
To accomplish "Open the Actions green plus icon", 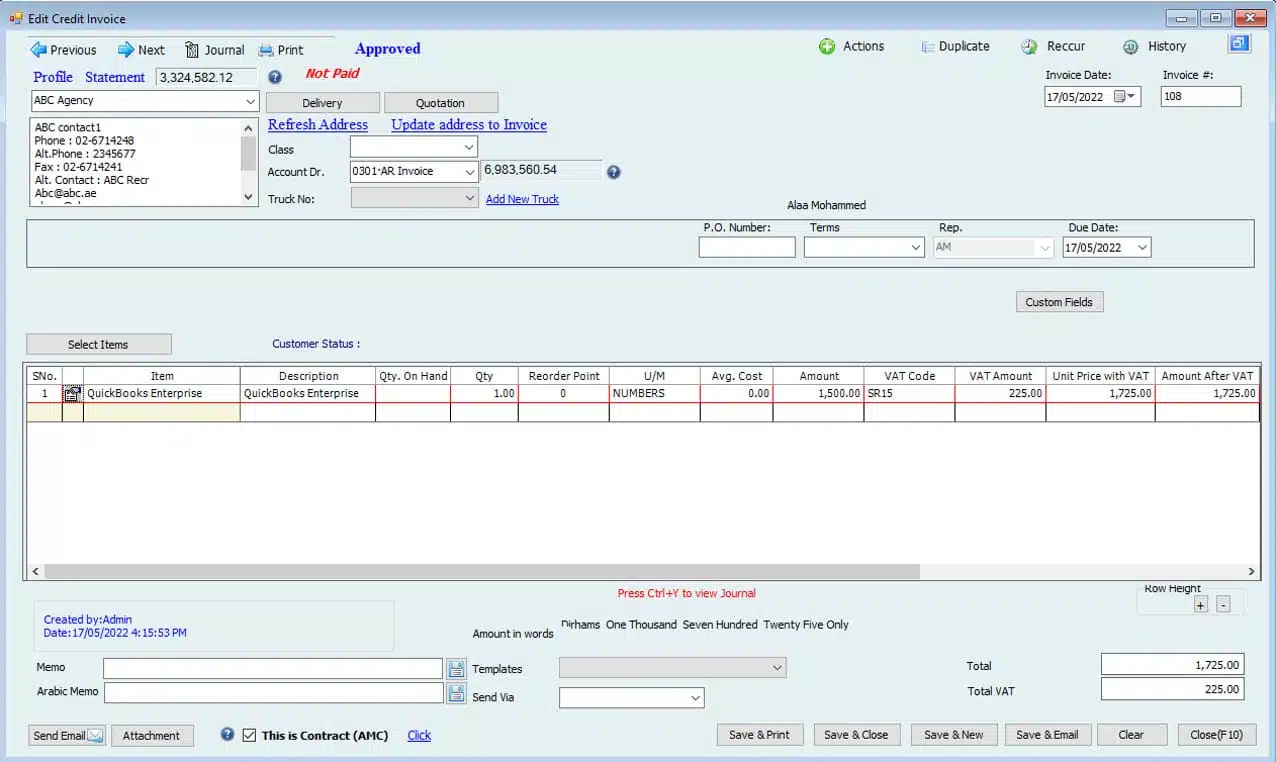I will (827, 46).
